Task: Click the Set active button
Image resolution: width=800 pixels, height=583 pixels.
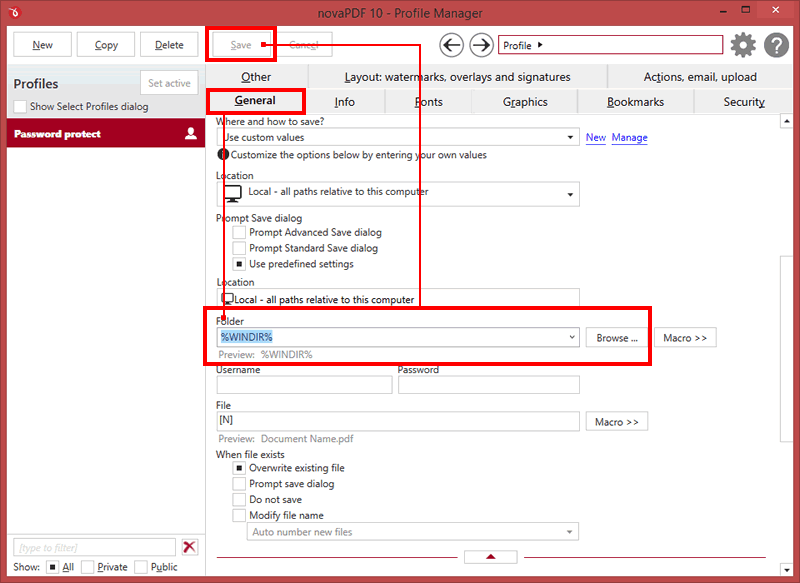Action: point(169,83)
